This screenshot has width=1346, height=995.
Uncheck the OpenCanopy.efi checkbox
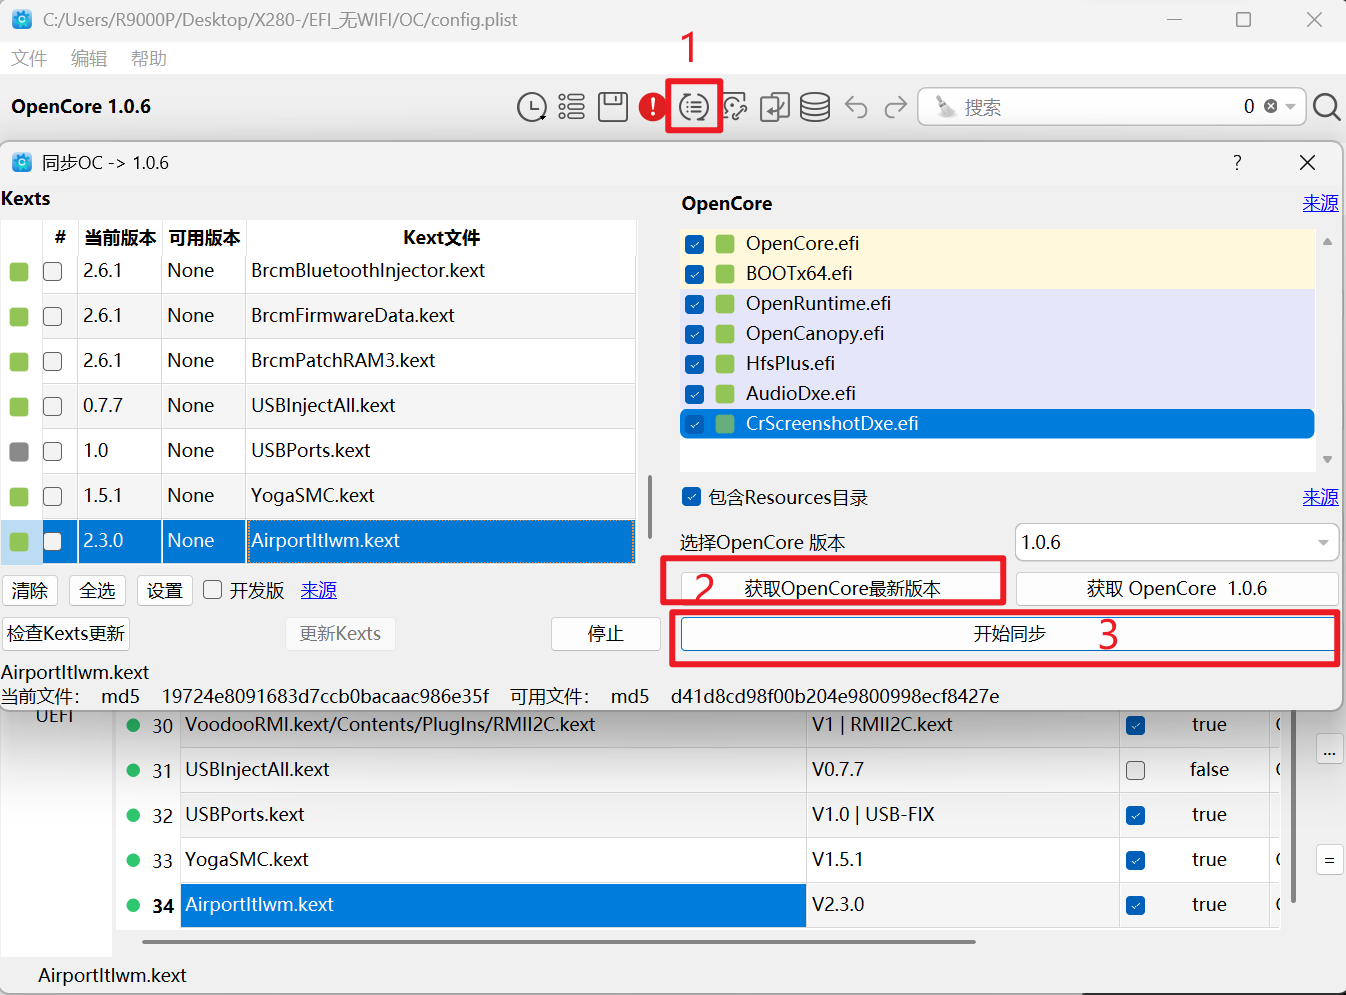coord(695,334)
